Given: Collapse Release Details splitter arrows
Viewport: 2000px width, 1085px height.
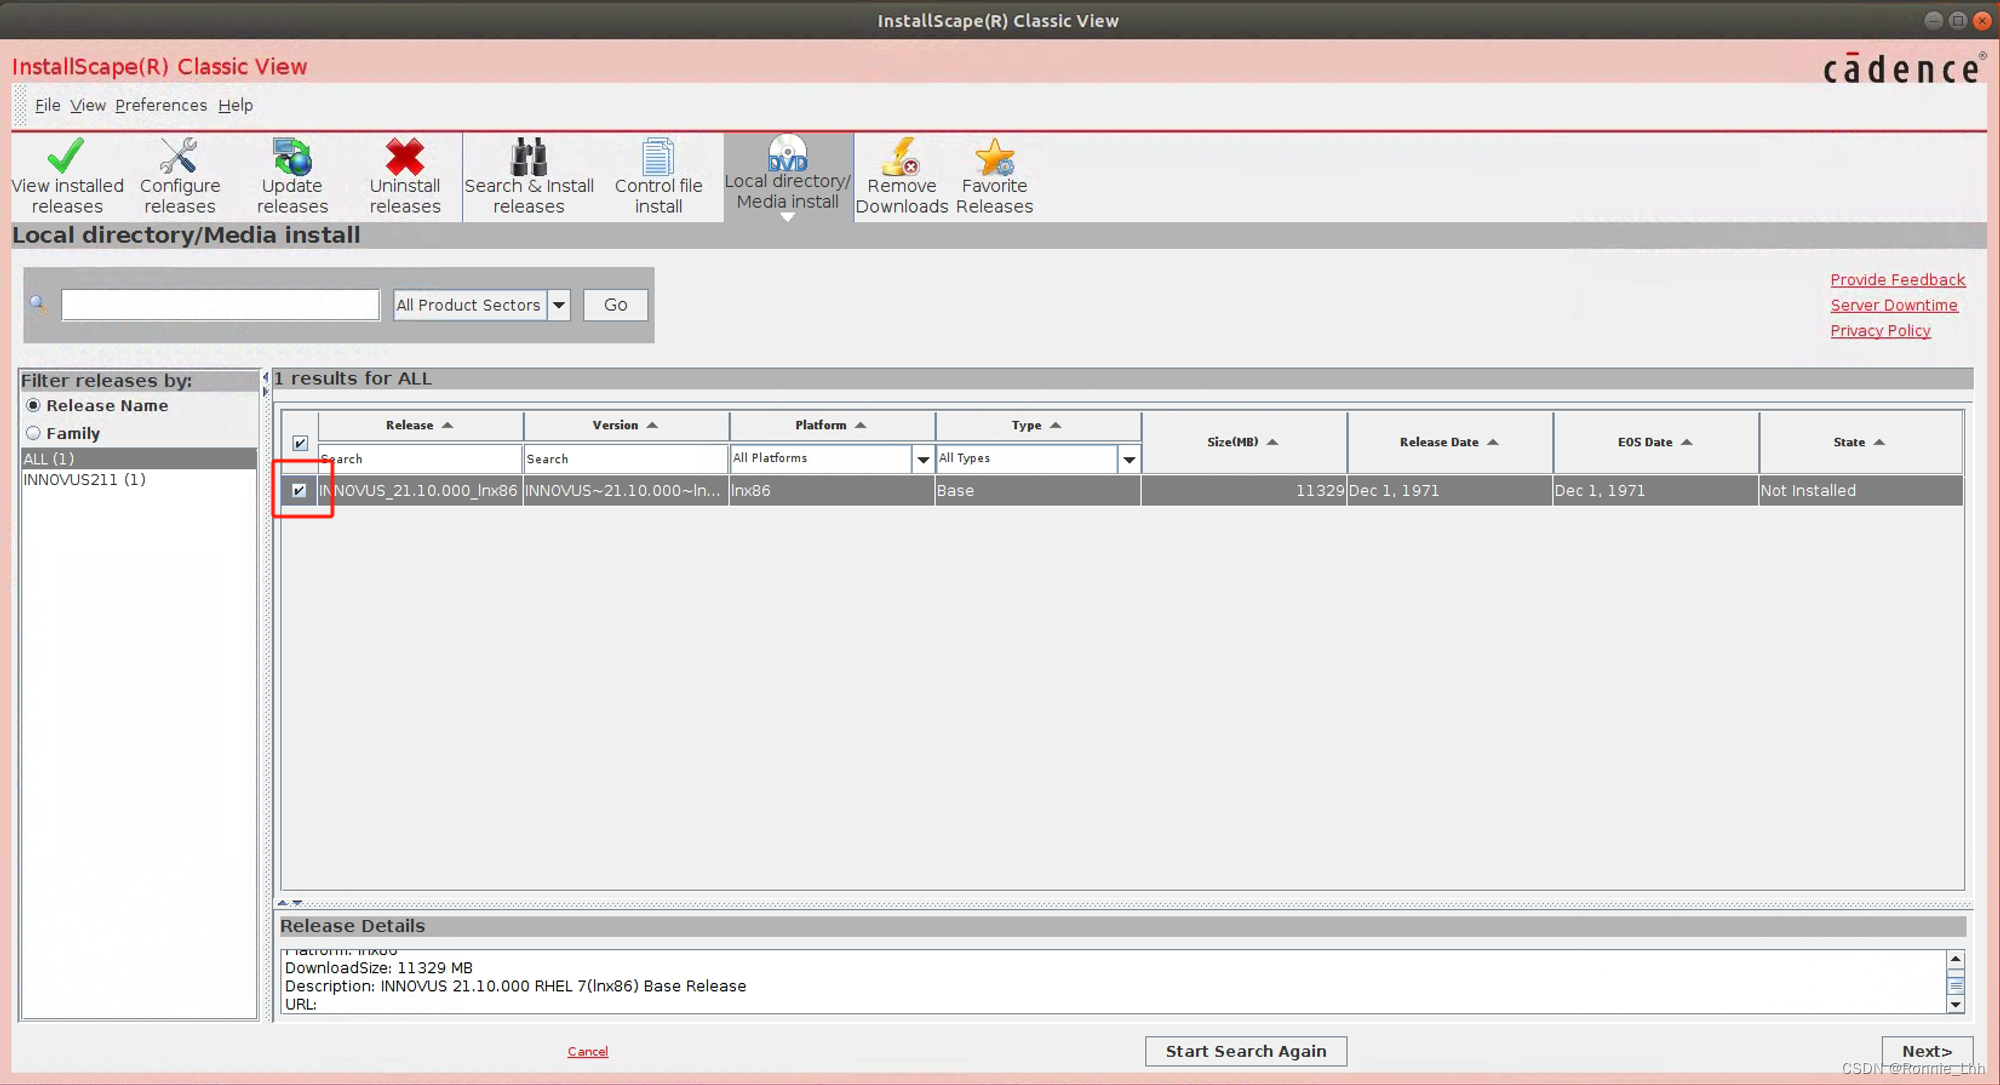Looking at the screenshot, I should pyautogui.click(x=290, y=902).
